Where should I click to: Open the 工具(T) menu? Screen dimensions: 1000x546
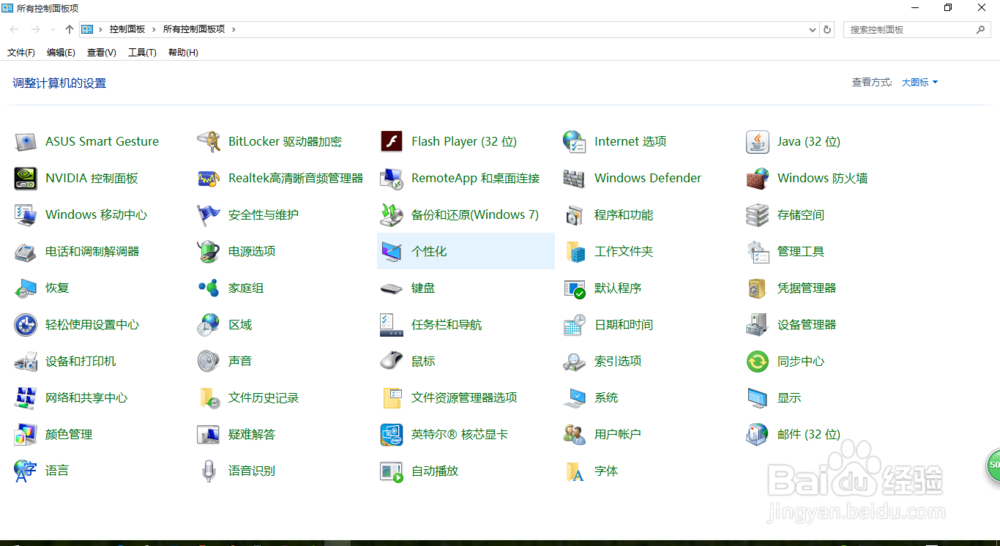click(x=142, y=53)
